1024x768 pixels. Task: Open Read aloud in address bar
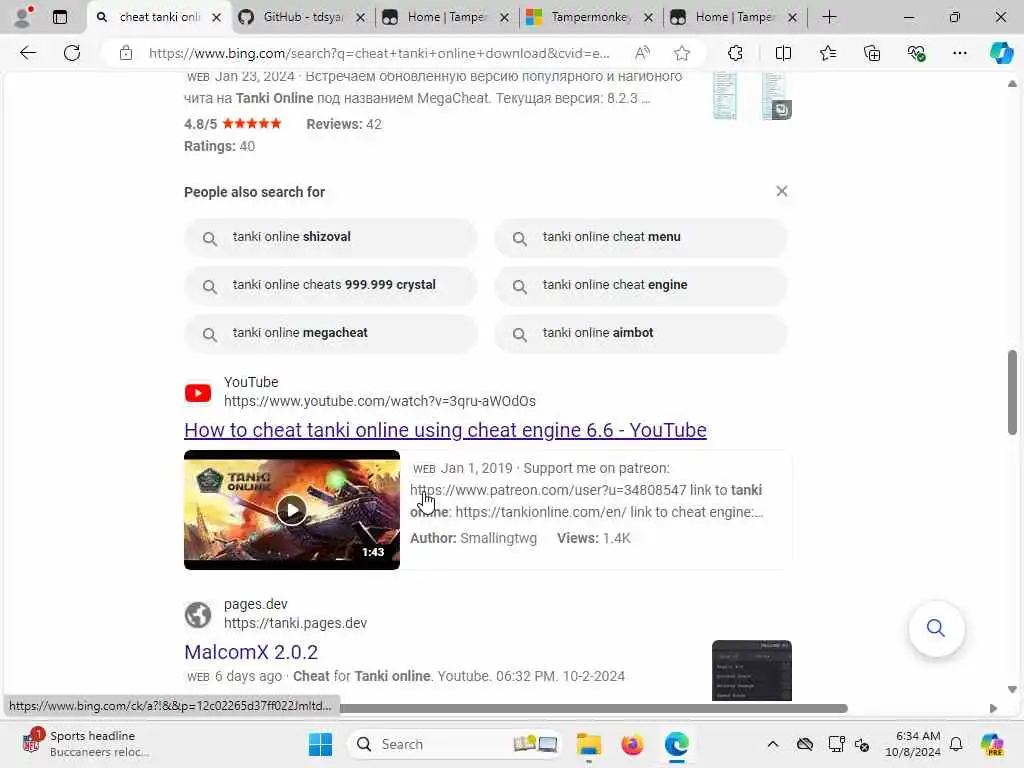(643, 53)
